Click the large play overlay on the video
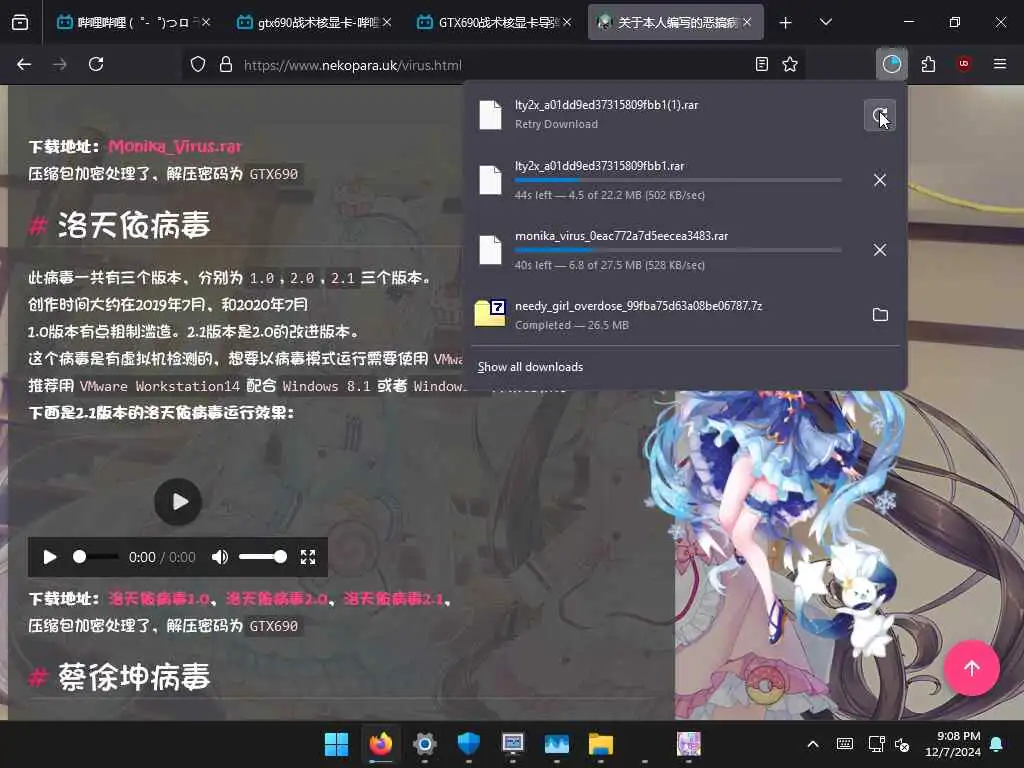This screenshot has height=768, width=1024. (x=178, y=502)
